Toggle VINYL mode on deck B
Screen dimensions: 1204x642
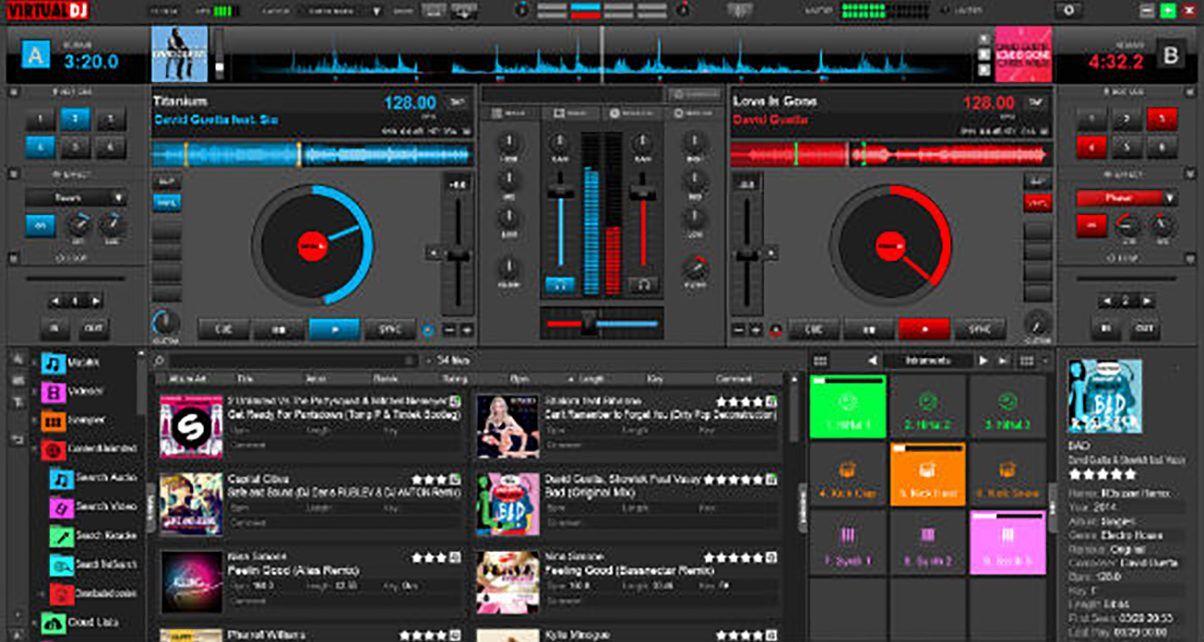click(x=1038, y=203)
